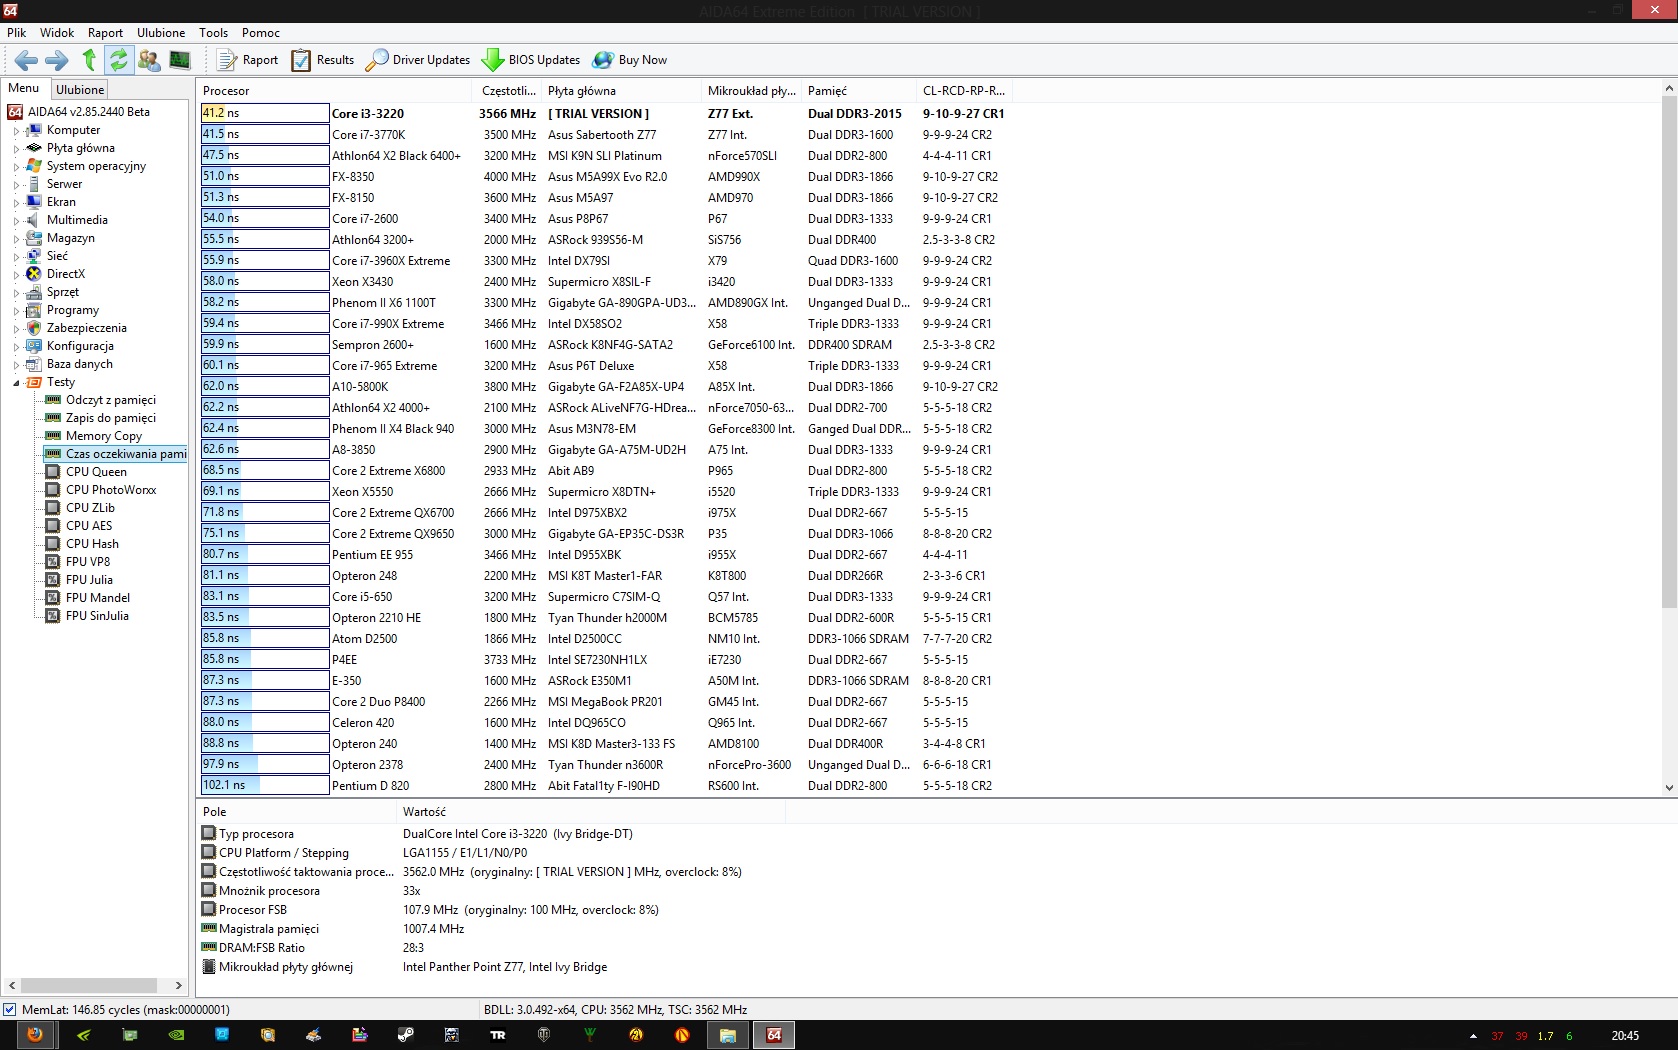
Task: Open Firefox from the taskbar
Action: click(35, 1035)
